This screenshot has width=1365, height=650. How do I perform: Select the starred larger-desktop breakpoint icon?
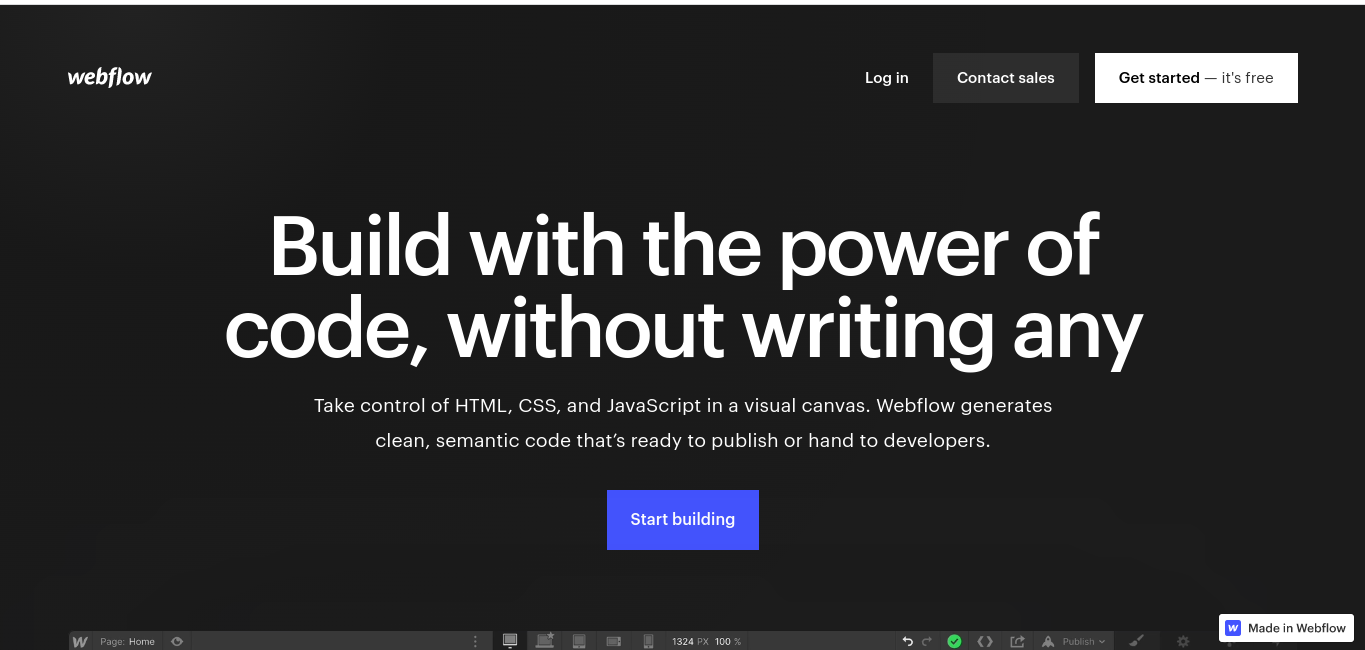[x=545, y=640]
